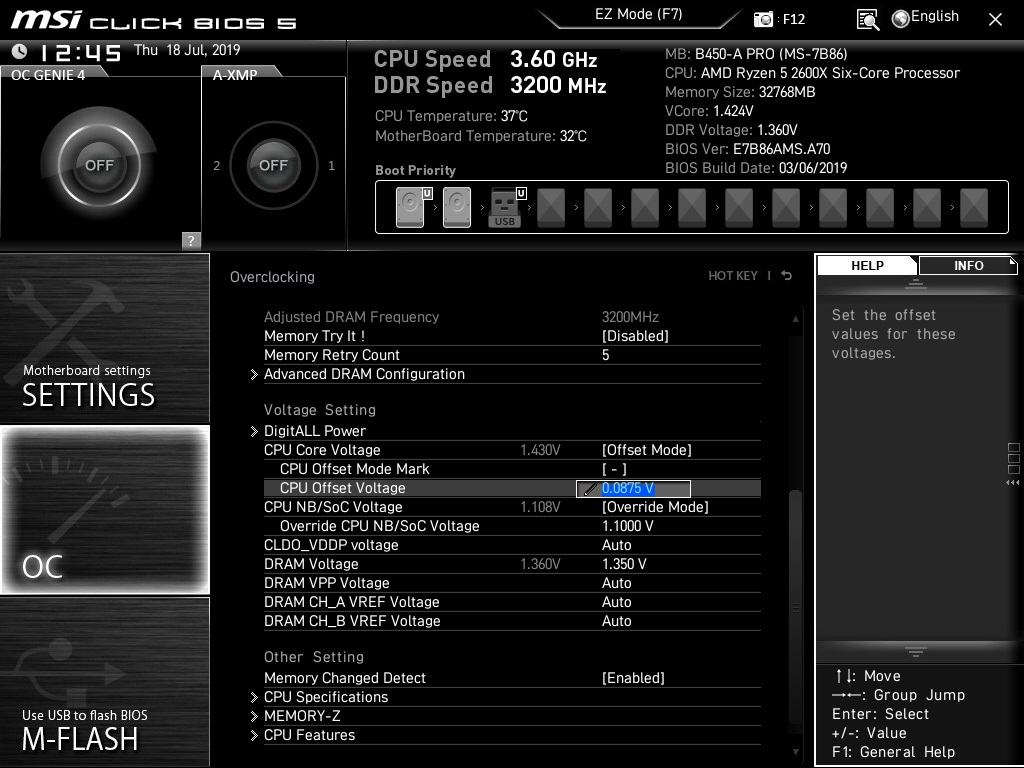Go back using the return arrow icon

pyautogui.click(x=787, y=276)
